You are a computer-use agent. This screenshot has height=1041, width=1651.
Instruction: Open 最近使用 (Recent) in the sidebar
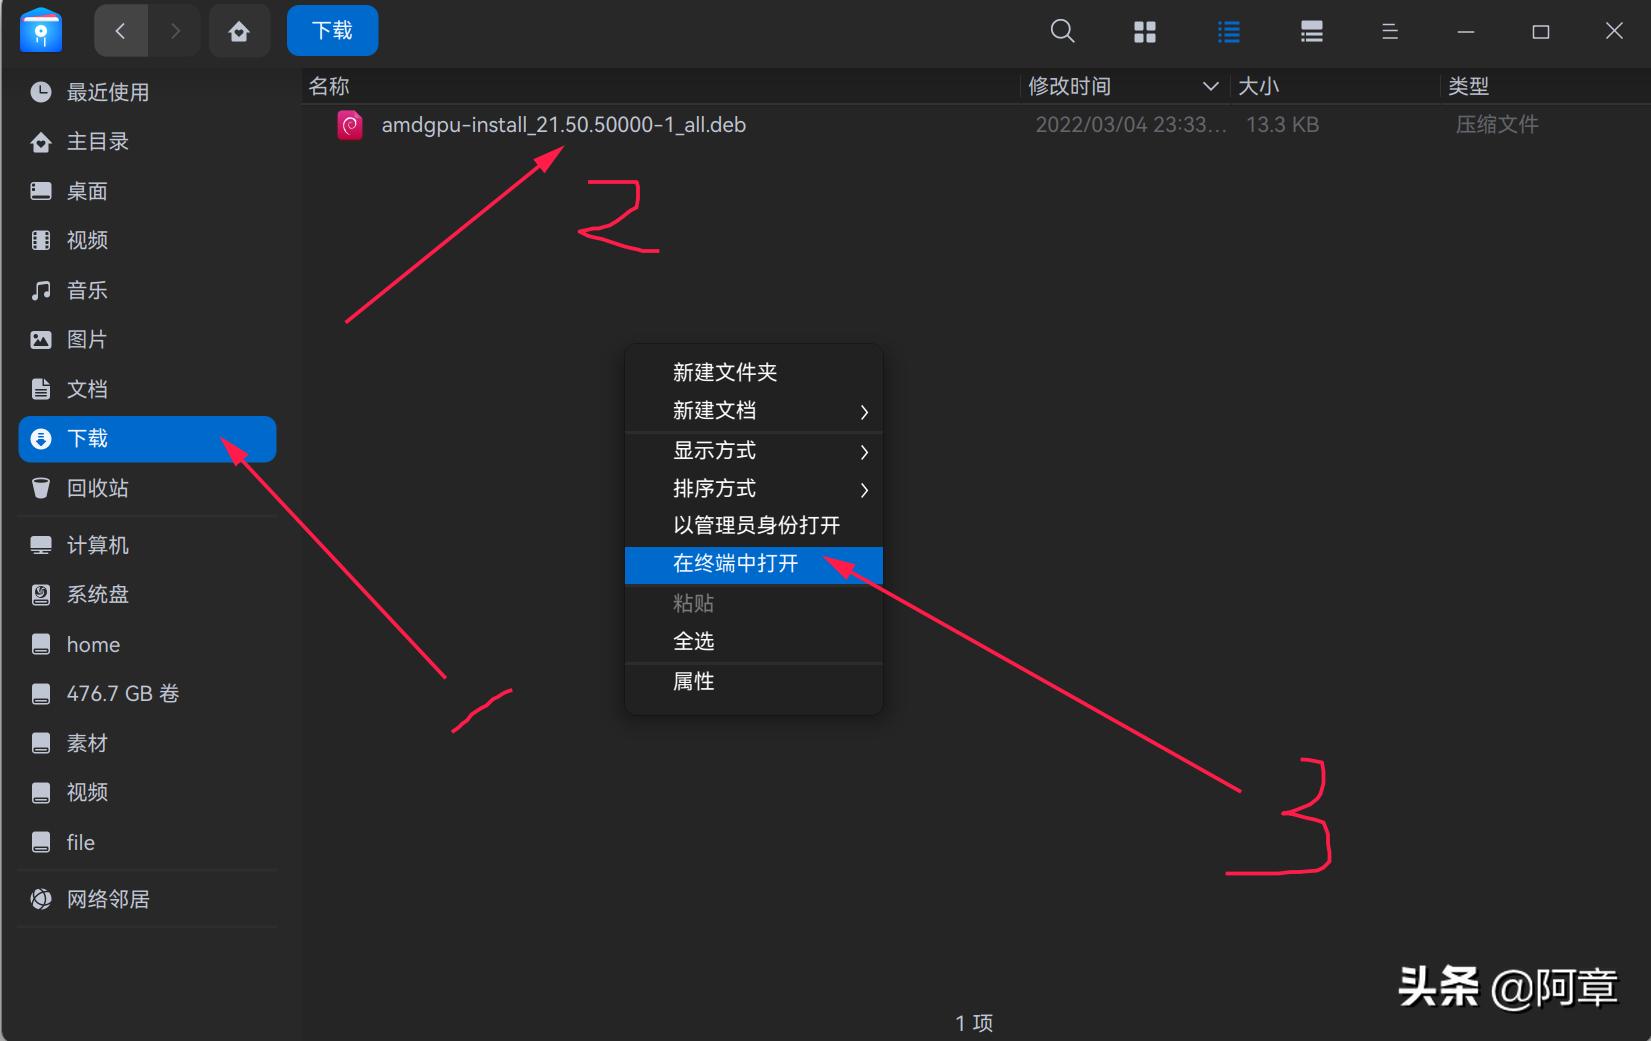click(x=107, y=92)
